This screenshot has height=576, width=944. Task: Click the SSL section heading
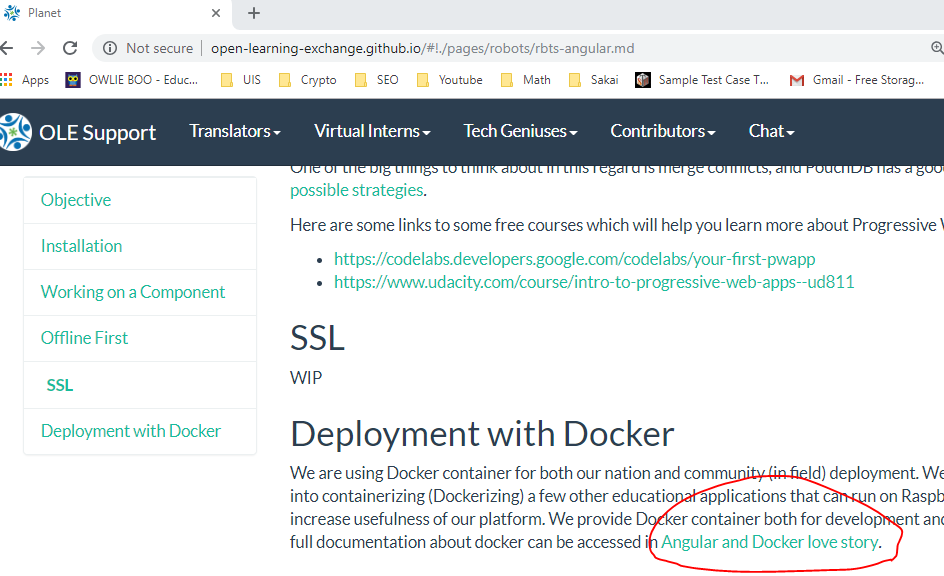(x=317, y=338)
